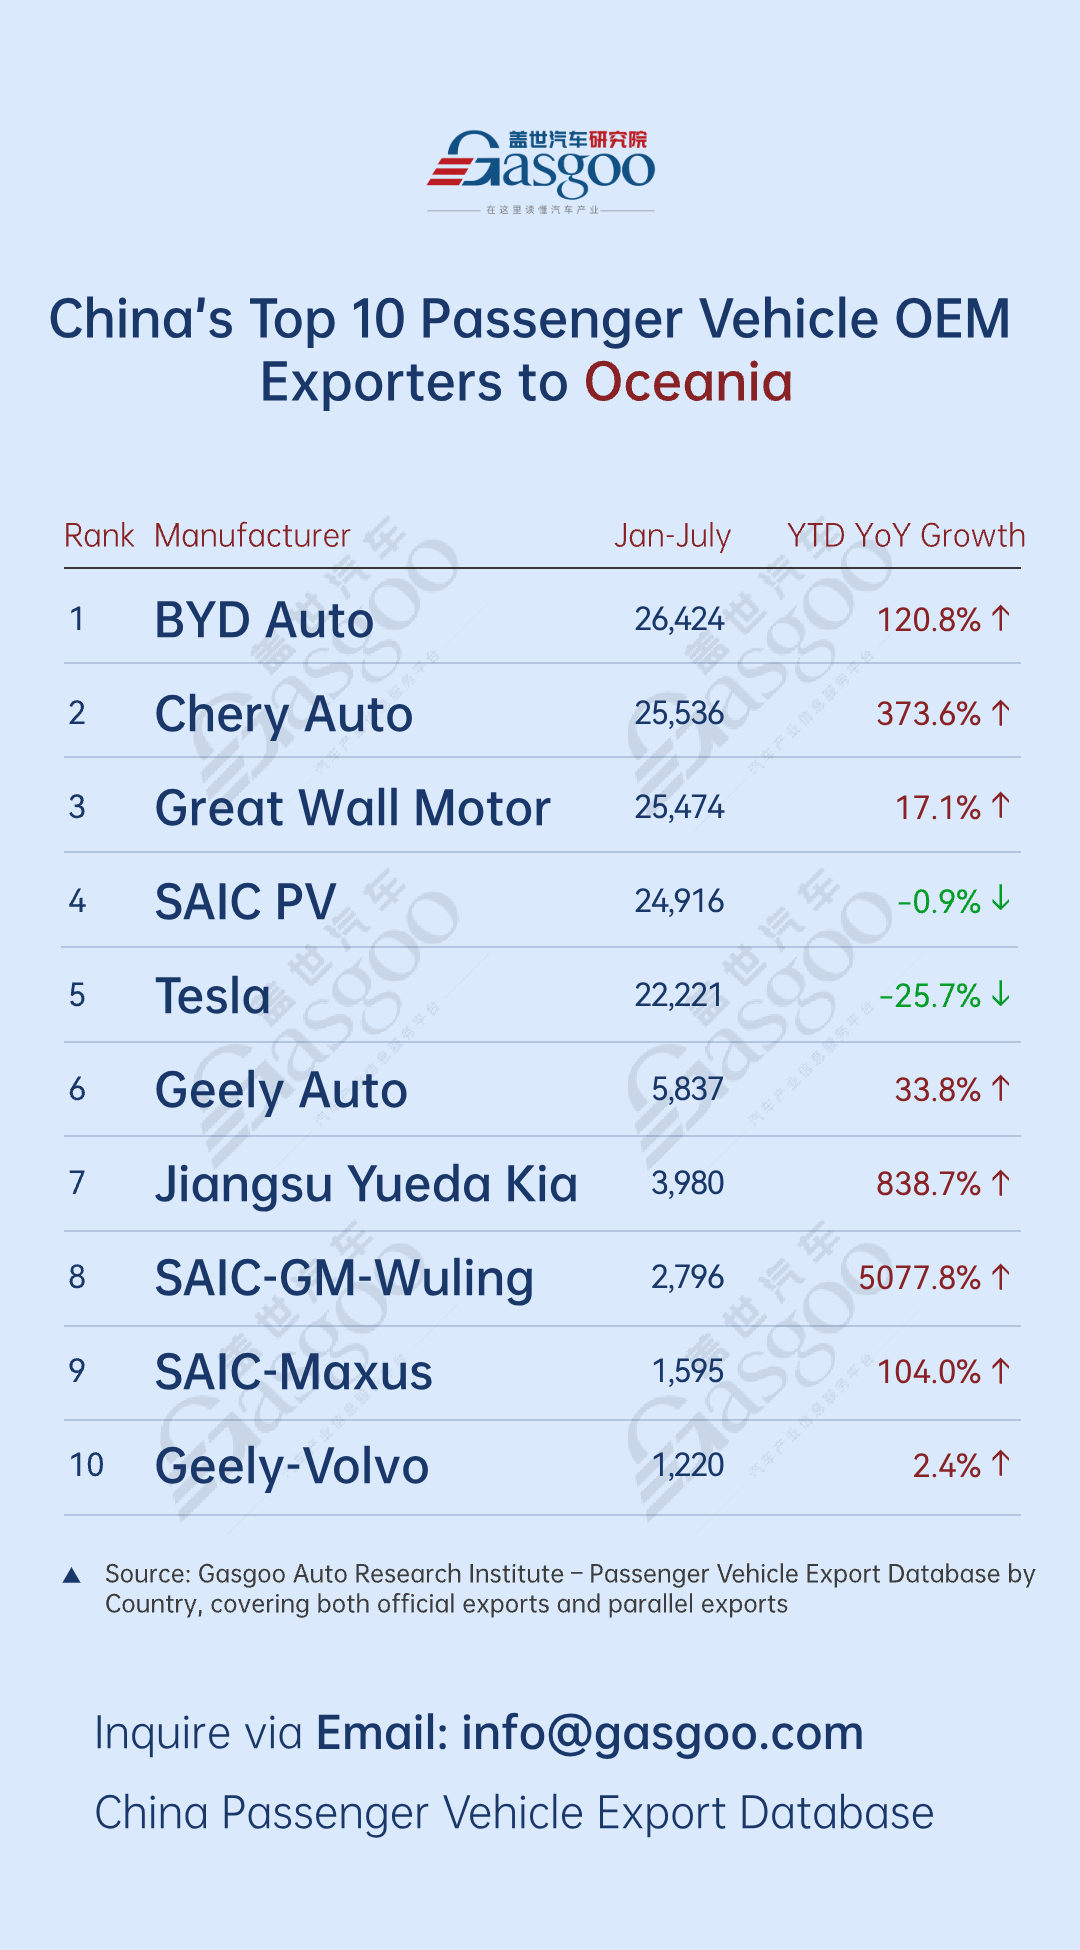The height and width of the screenshot is (1950, 1080).
Task: Click the up arrow next to Geely-Volvo's 2.4%
Action: pos(1001,1464)
